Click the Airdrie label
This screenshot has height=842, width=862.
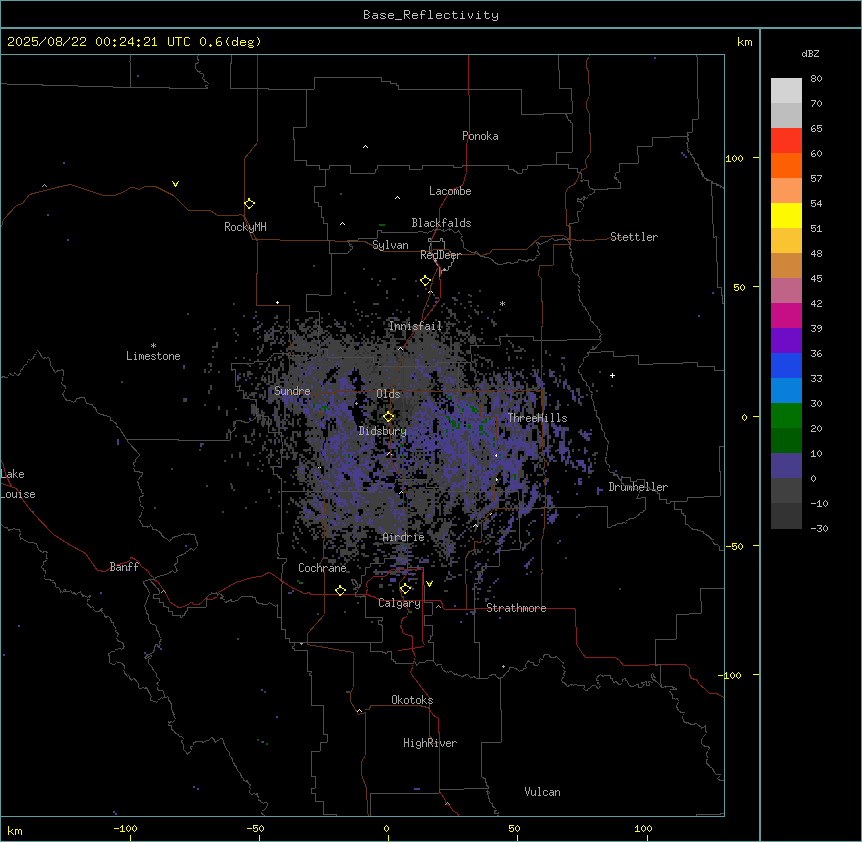click(404, 537)
